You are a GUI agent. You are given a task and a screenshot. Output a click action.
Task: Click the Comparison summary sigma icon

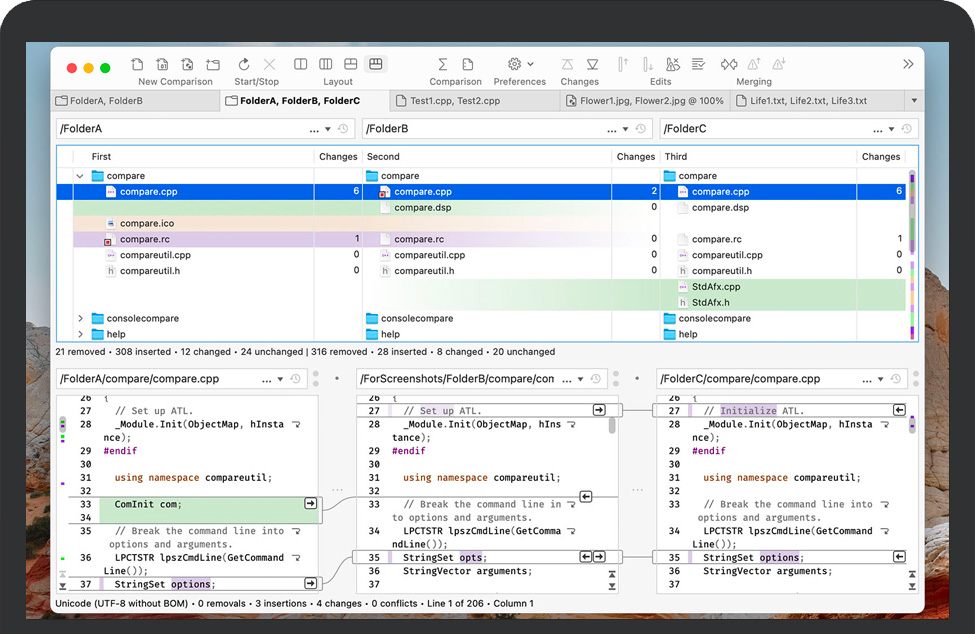pyautogui.click(x=443, y=64)
